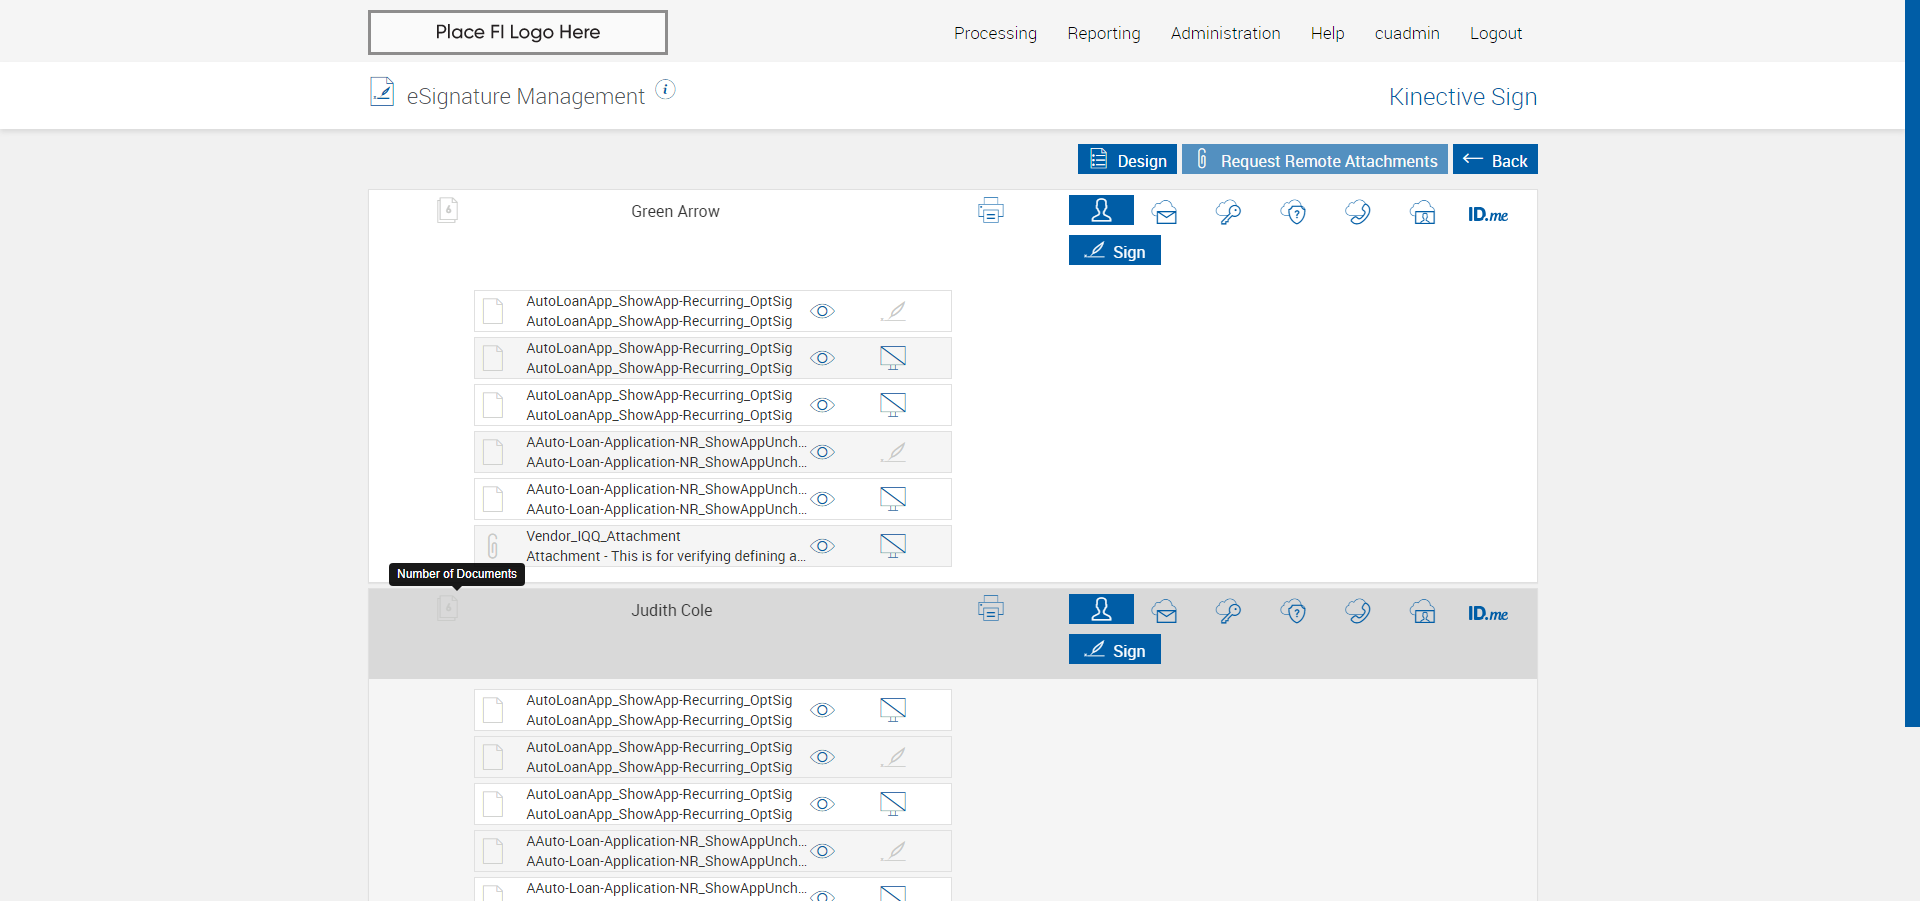Screen dimensions: 1920x901
Task: Select phone authentication icon for Judith Cole
Action: click(1357, 611)
